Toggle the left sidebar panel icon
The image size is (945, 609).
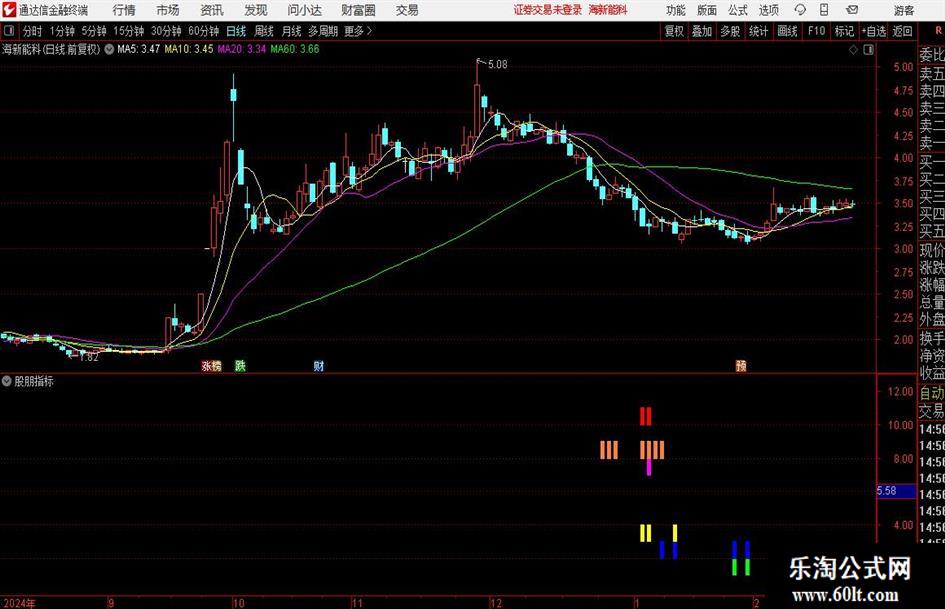[x=8, y=31]
